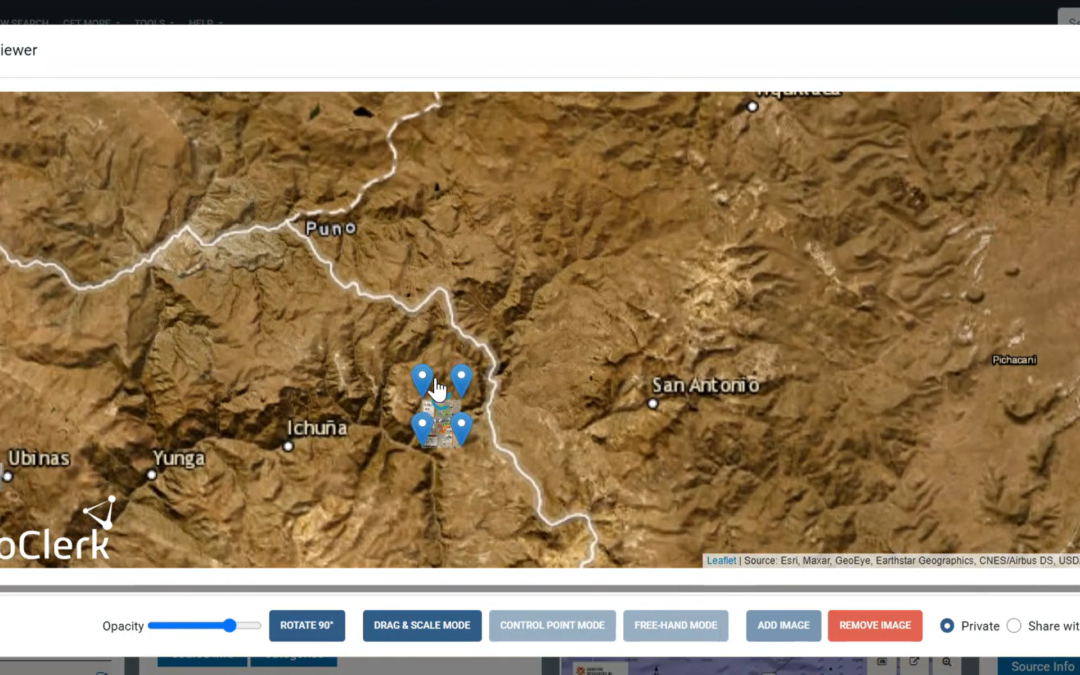Select the lower-left blue map marker pin
The image size is (1080, 675).
point(421,424)
